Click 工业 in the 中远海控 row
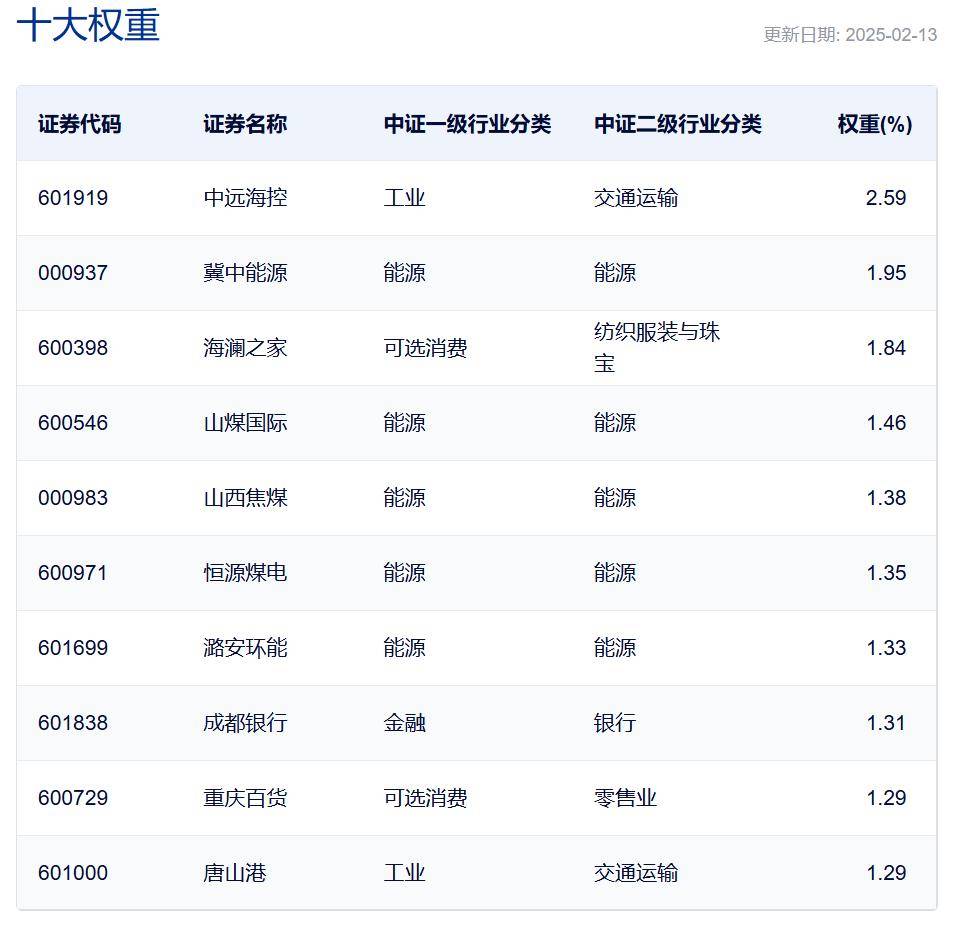Image resolution: width=966 pixels, height=930 pixels. coord(405,198)
